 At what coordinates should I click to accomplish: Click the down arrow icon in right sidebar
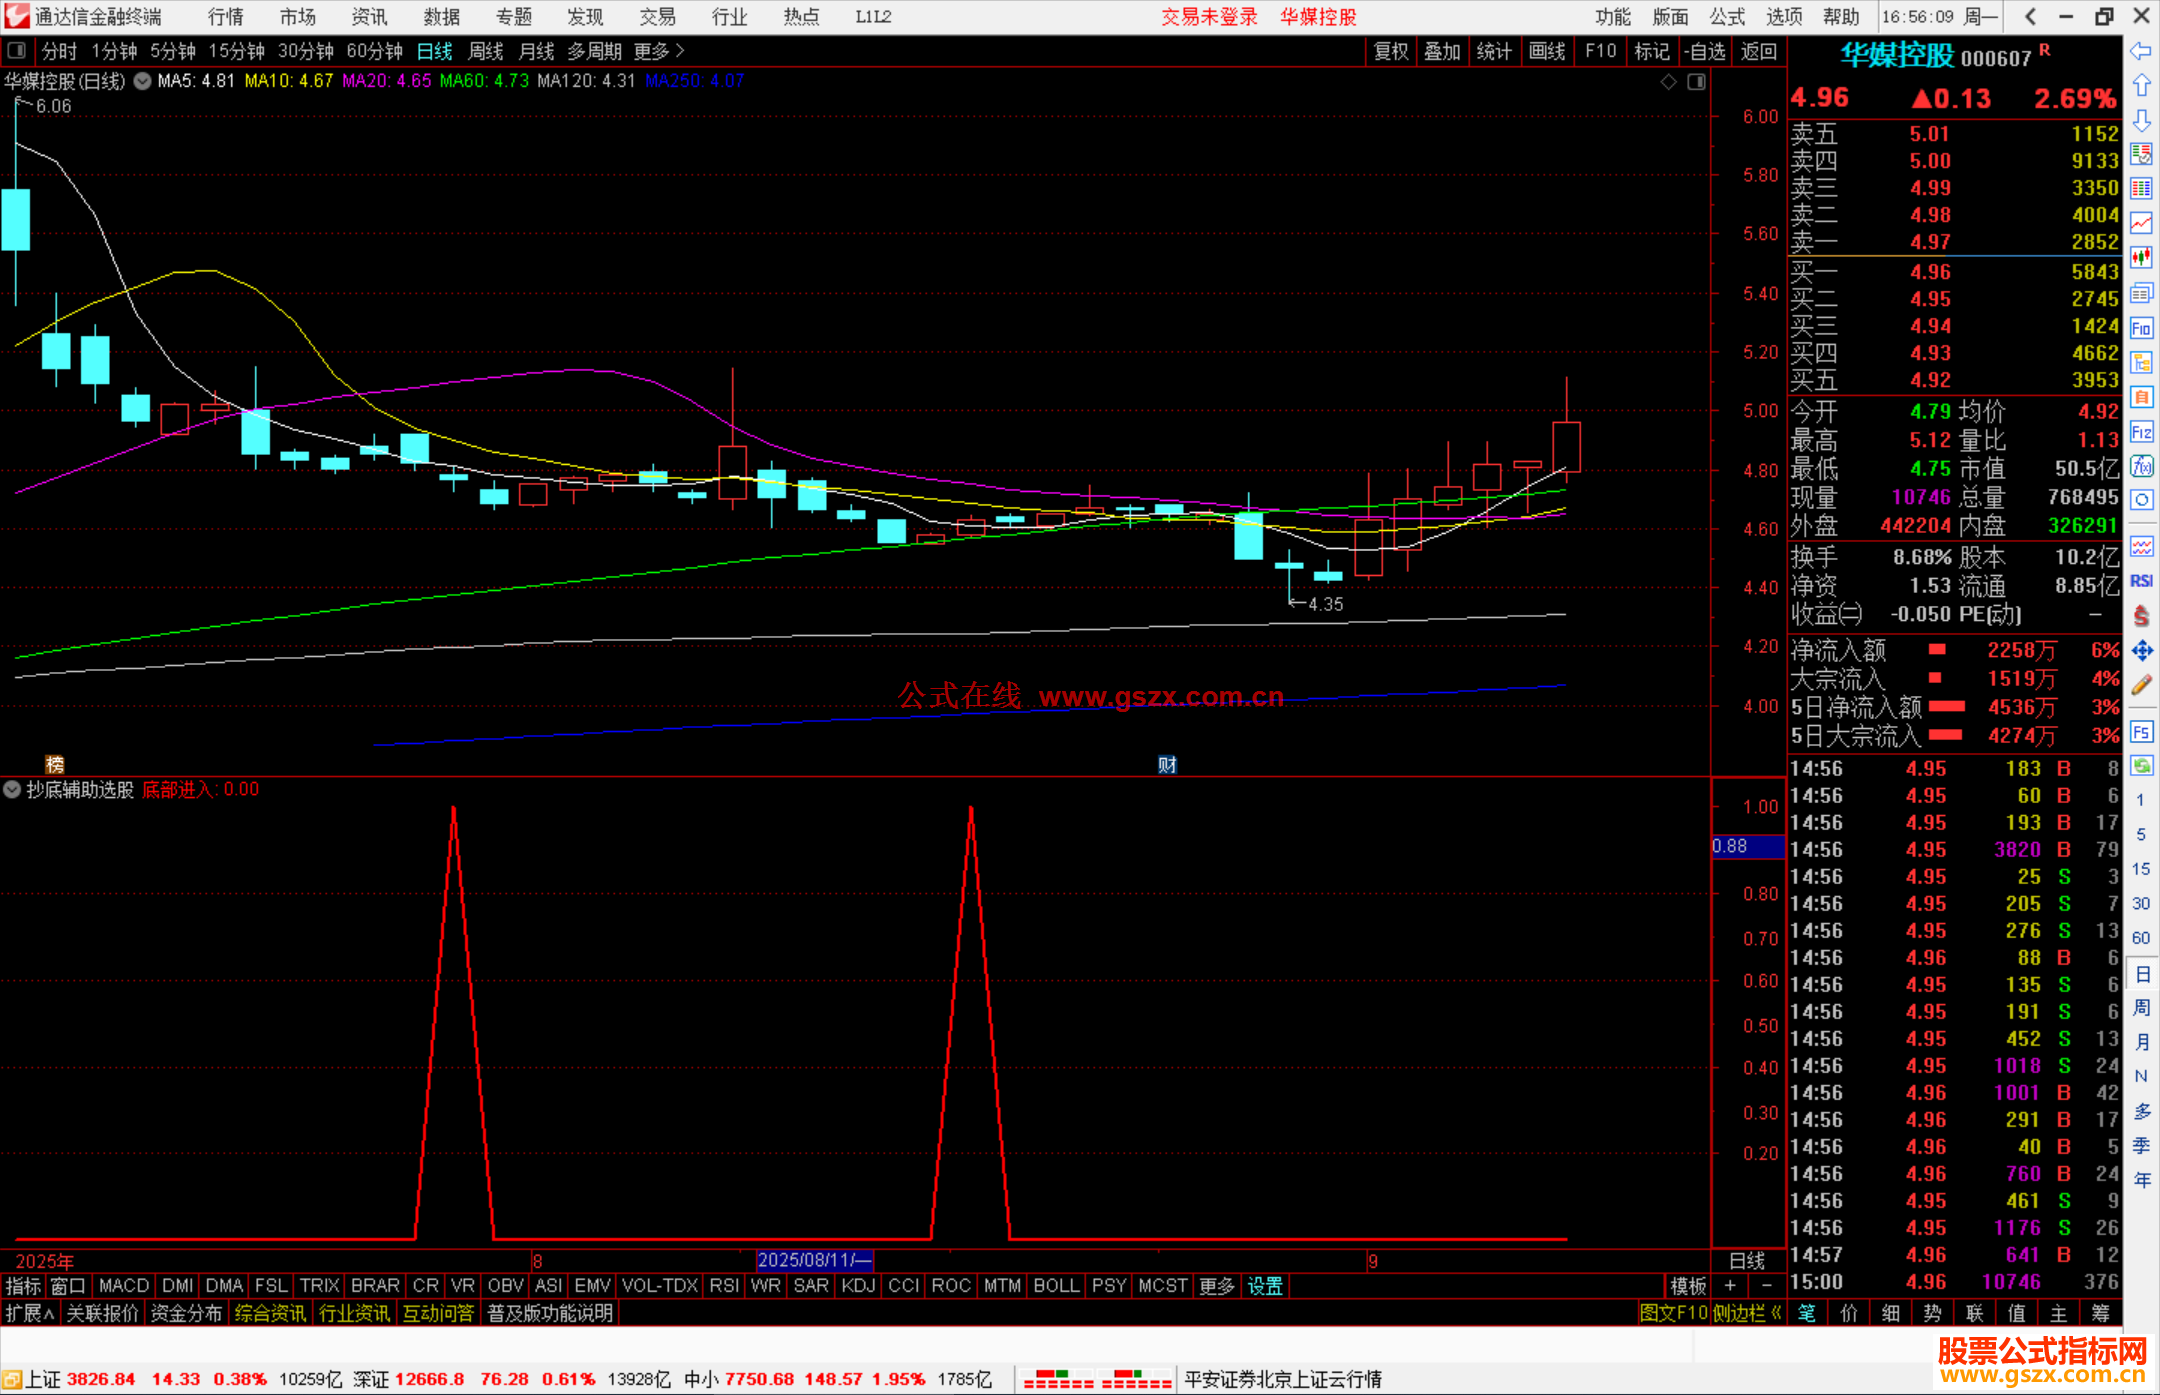(x=2141, y=121)
